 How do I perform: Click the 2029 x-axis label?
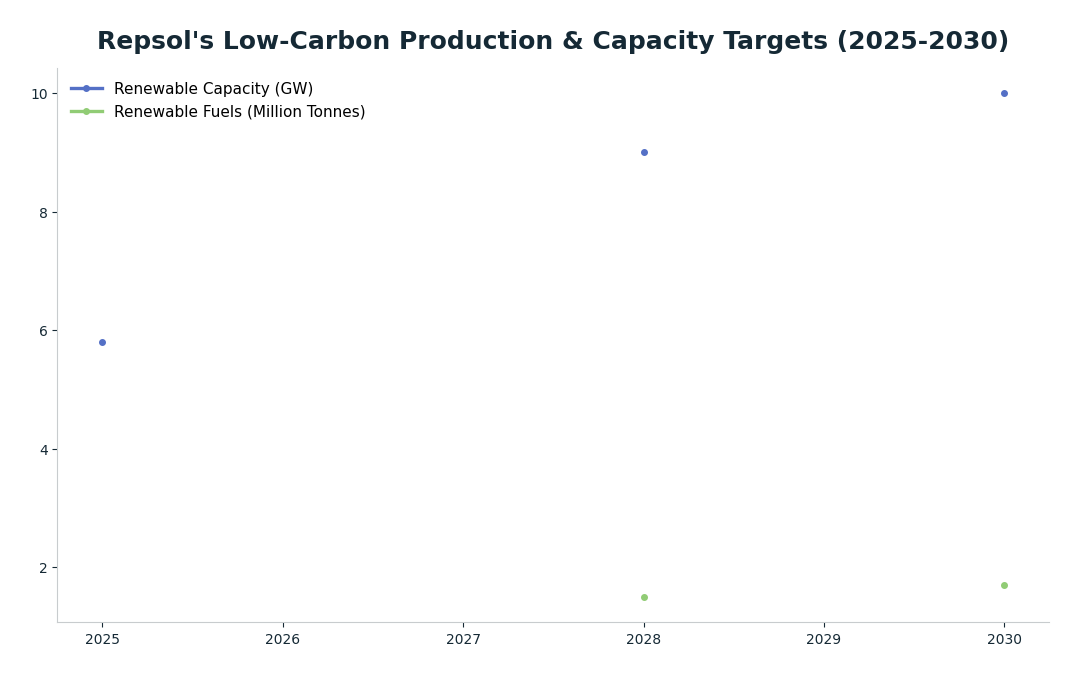pyautogui.click(x=824, y=640)
